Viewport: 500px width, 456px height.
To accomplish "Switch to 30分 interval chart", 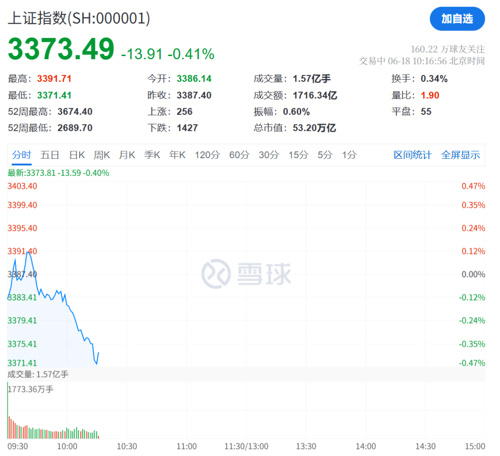I will pyautogui.click(x=269, y=155).
